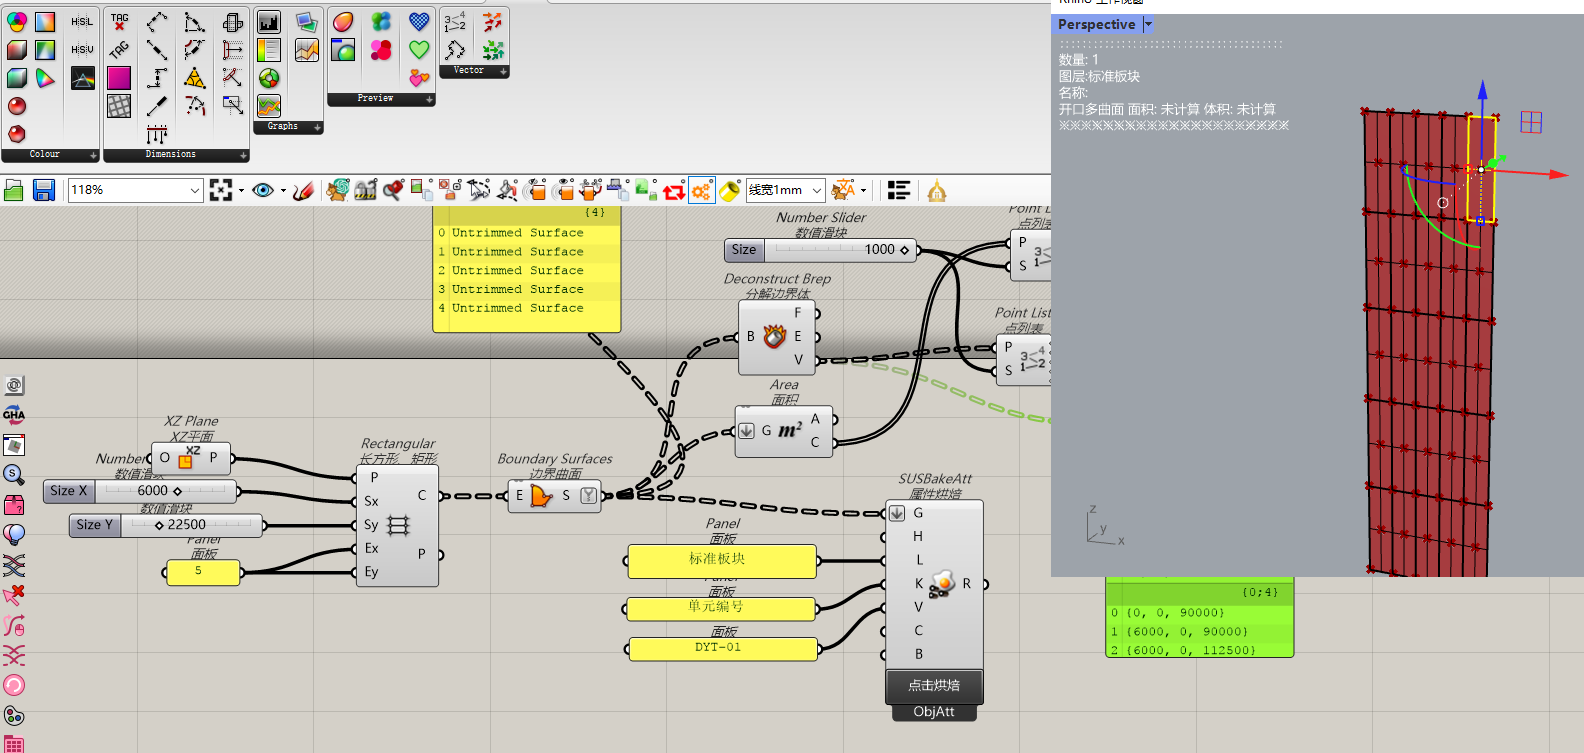The height and width of the screenshot is (753, 1584).
Task: Click the Rectangle component grid icon
Action: tap(398, 525)
